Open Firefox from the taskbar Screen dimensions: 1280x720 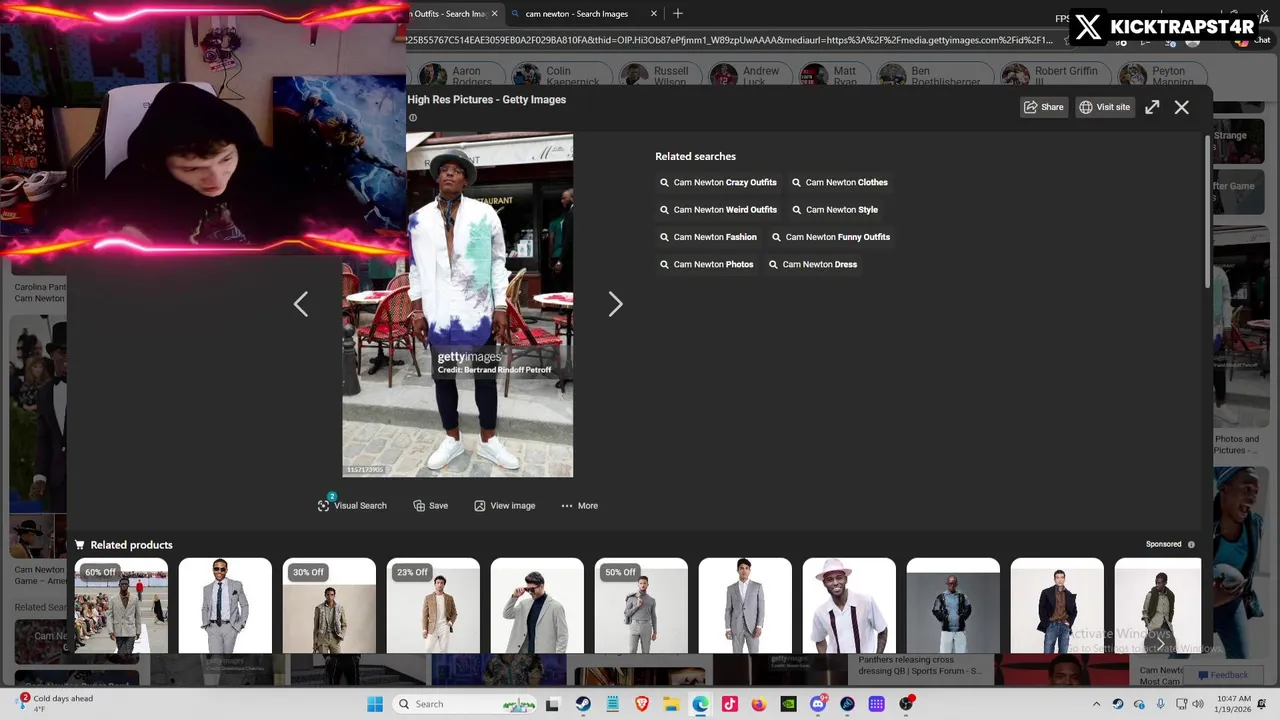point(759,704)
